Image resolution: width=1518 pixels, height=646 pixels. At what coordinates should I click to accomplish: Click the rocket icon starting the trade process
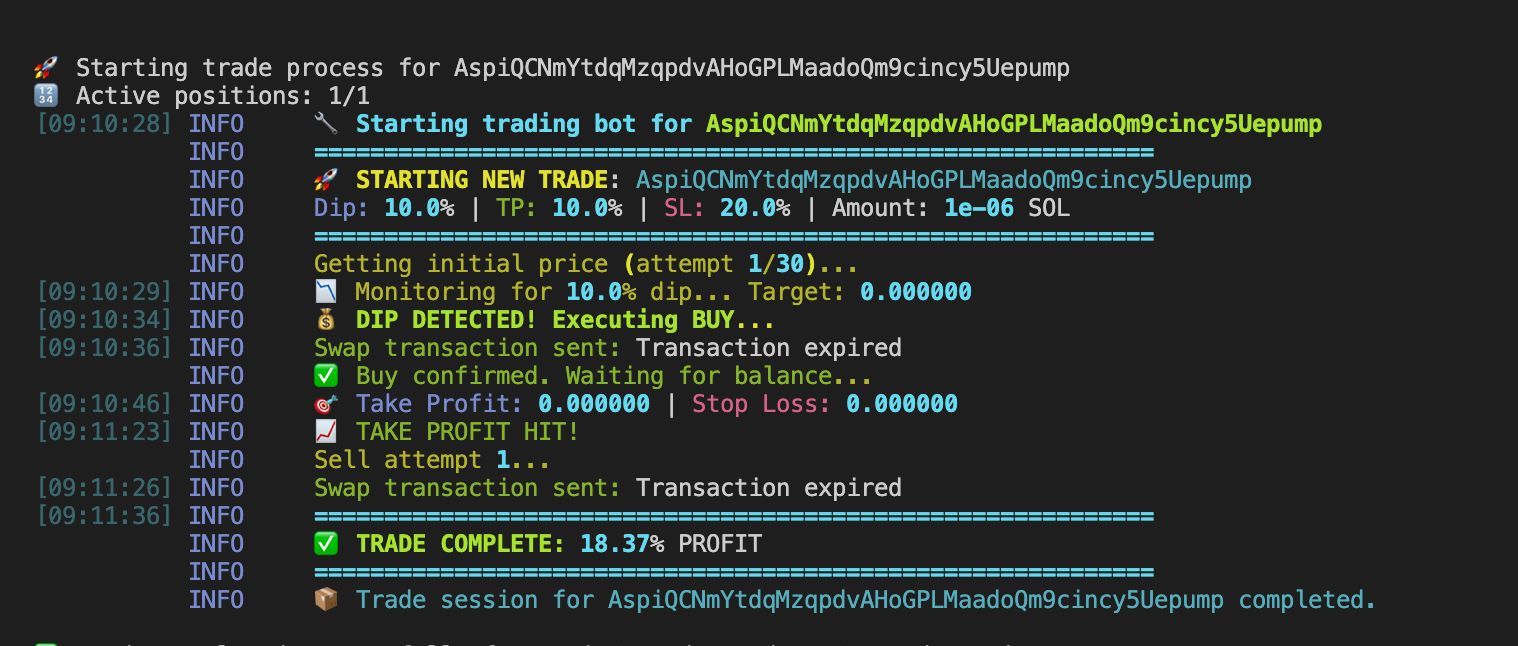[44, 66]
